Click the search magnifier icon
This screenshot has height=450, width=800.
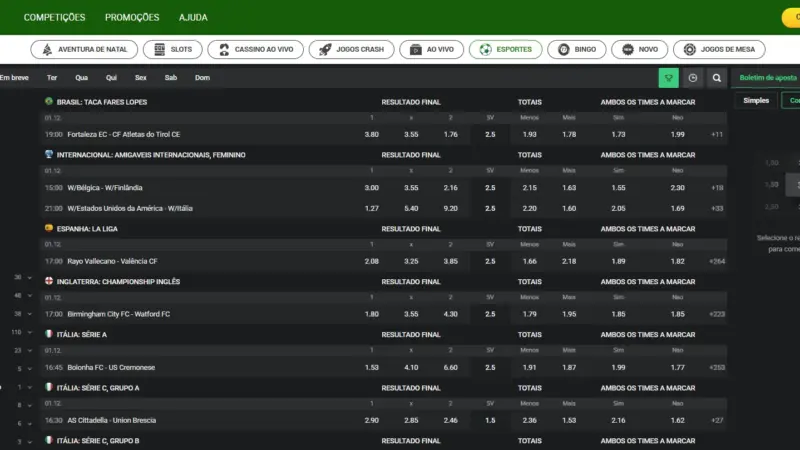(717, 78)
